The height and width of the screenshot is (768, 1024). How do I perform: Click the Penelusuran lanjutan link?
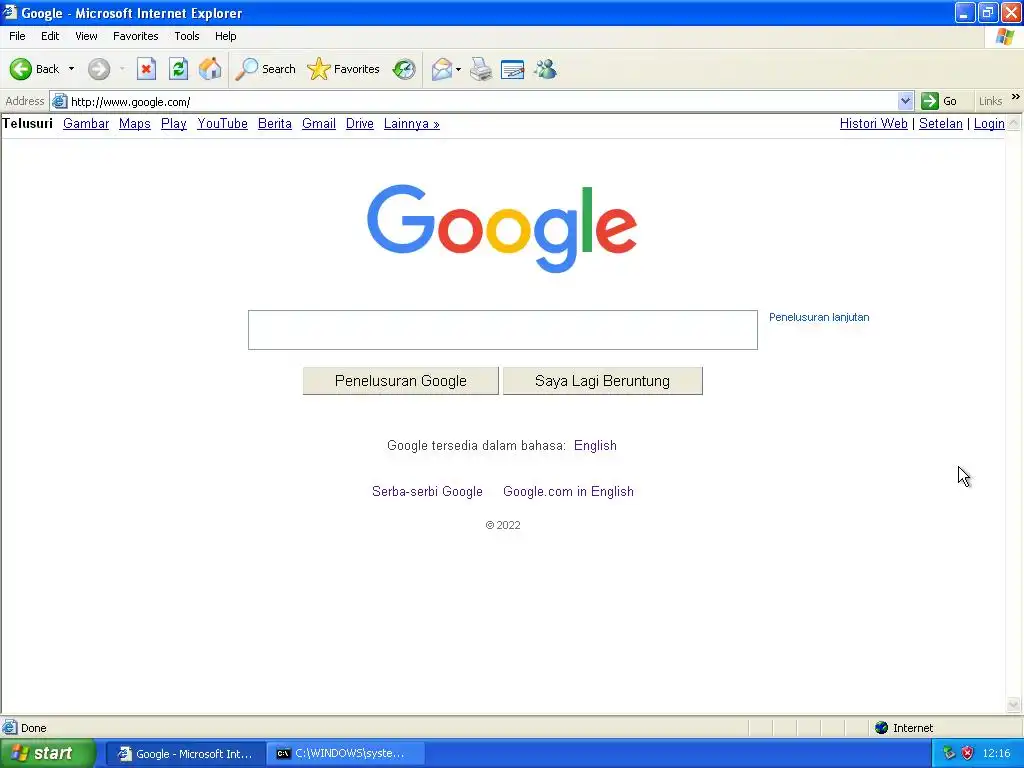819,317
